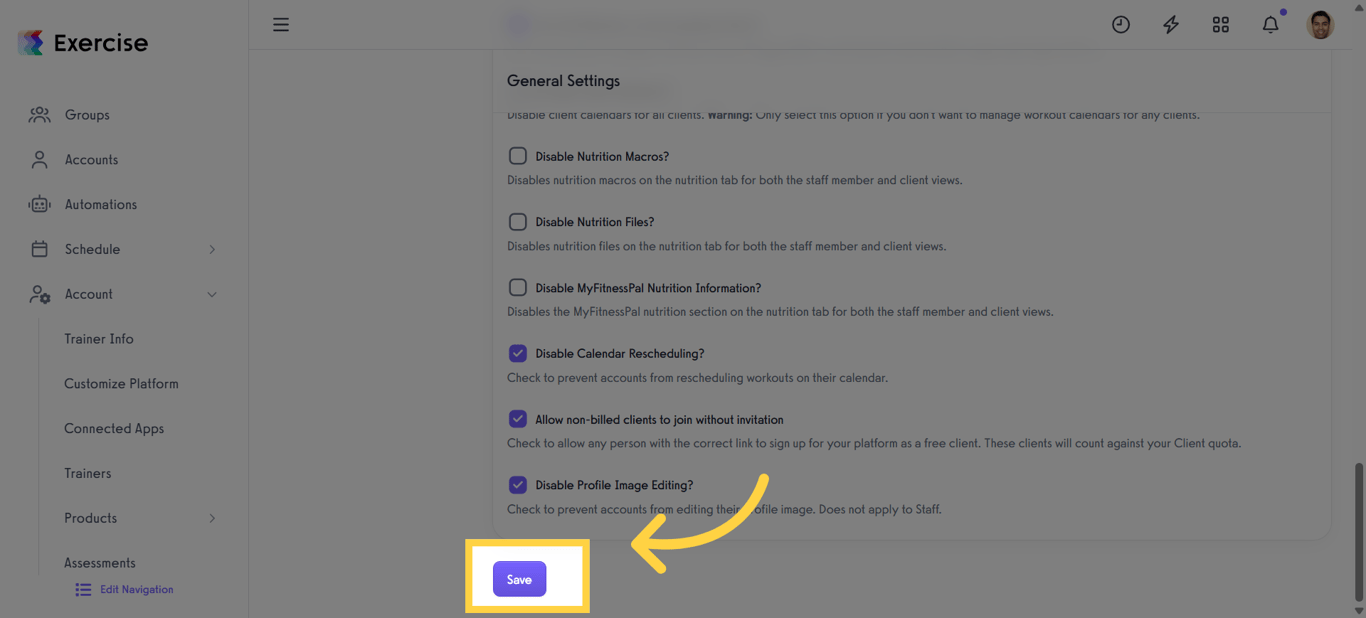Enable Disable Nutrition Macros checkbox
Image resolution: width=1366 pixels, height=618 pixels.
tap(517, 155)
